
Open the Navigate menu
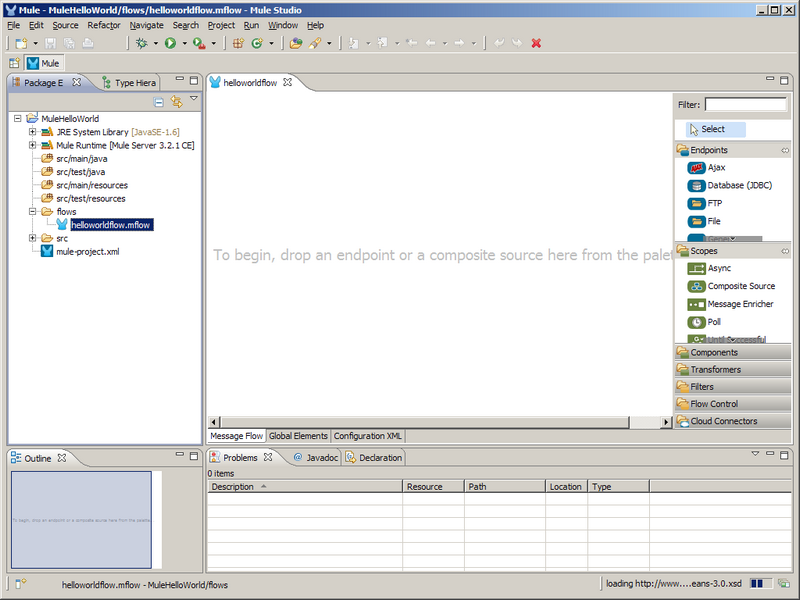click(146, 25)
